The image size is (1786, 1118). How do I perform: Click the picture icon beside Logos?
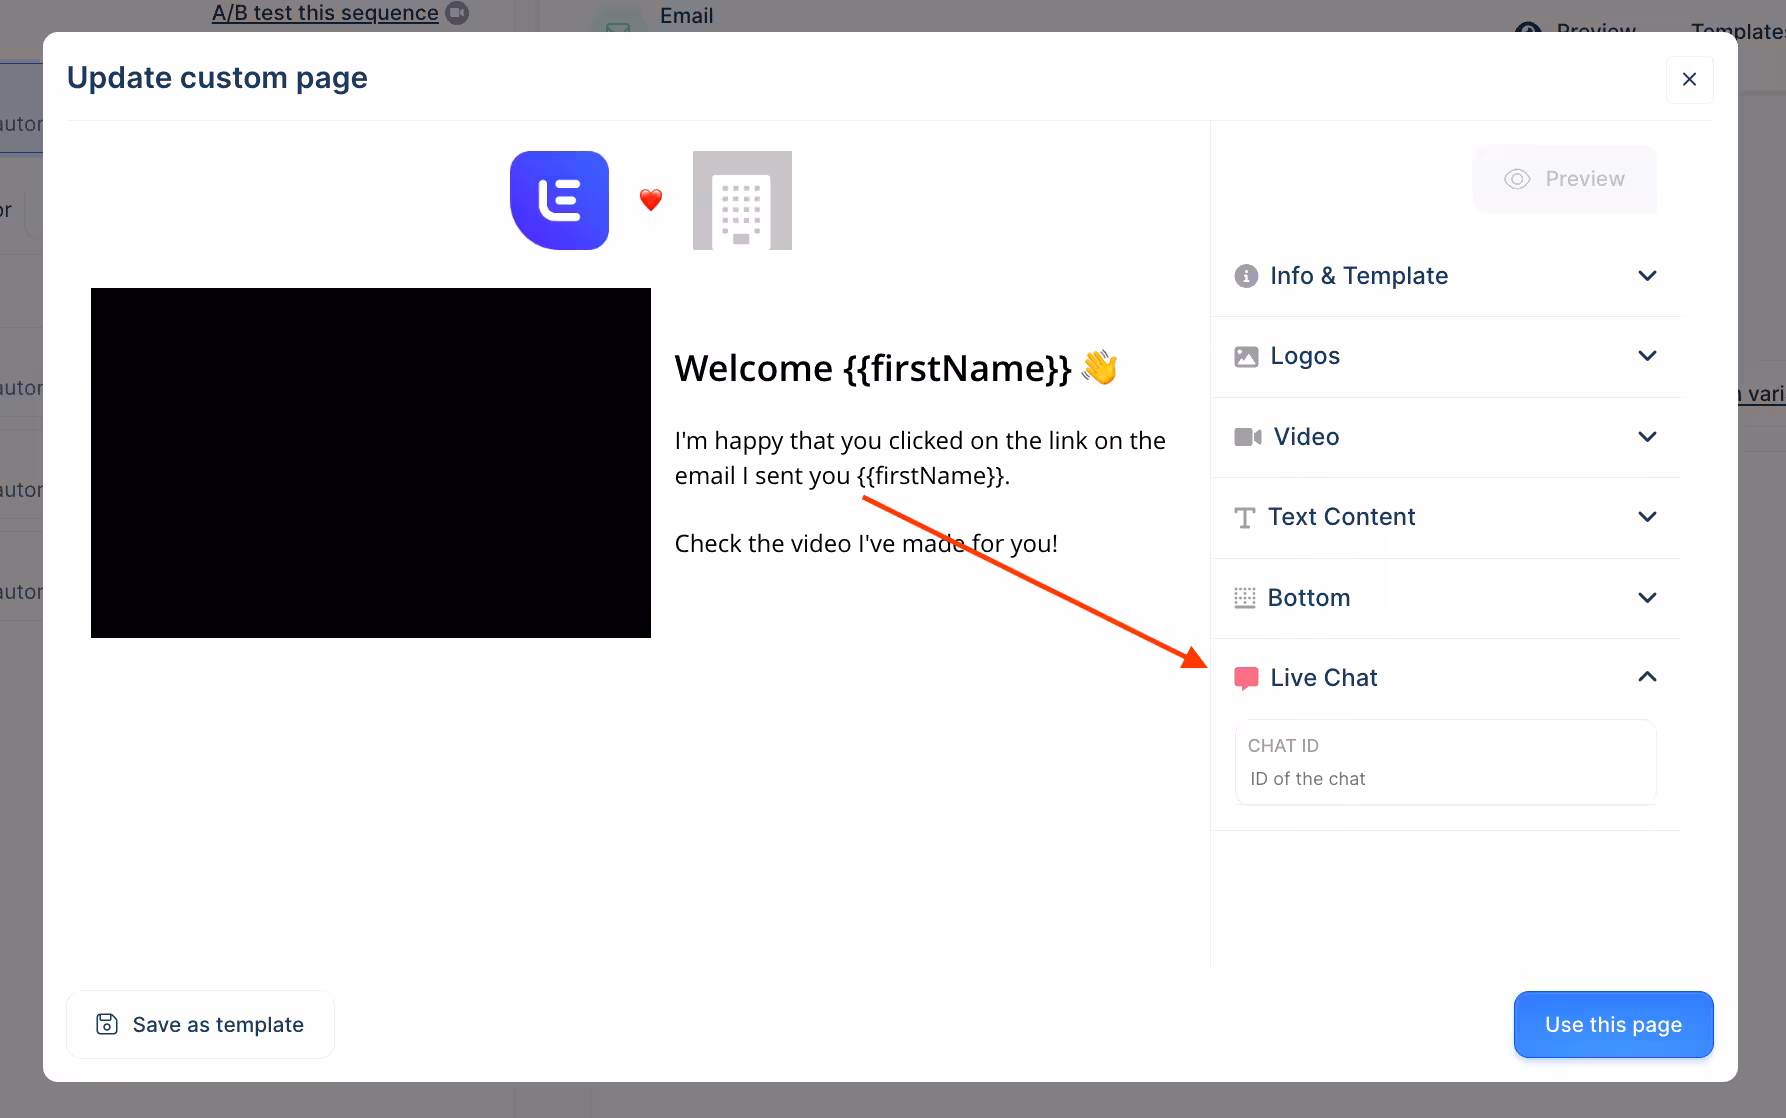click(x=1246, y=357)
